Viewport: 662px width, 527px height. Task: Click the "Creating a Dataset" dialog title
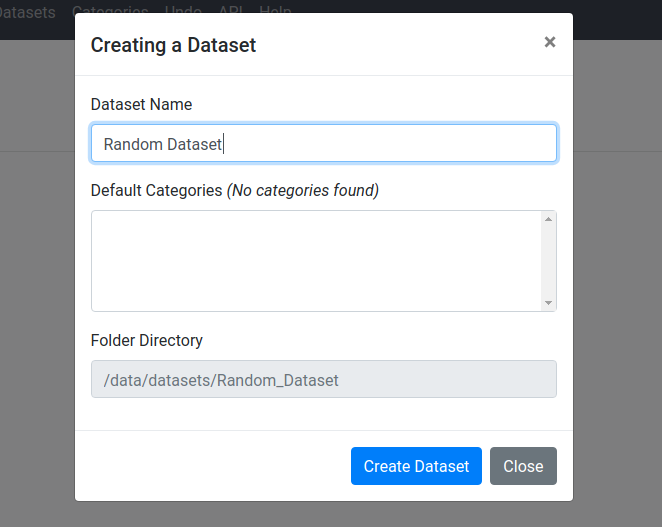[x=173, y=44]
